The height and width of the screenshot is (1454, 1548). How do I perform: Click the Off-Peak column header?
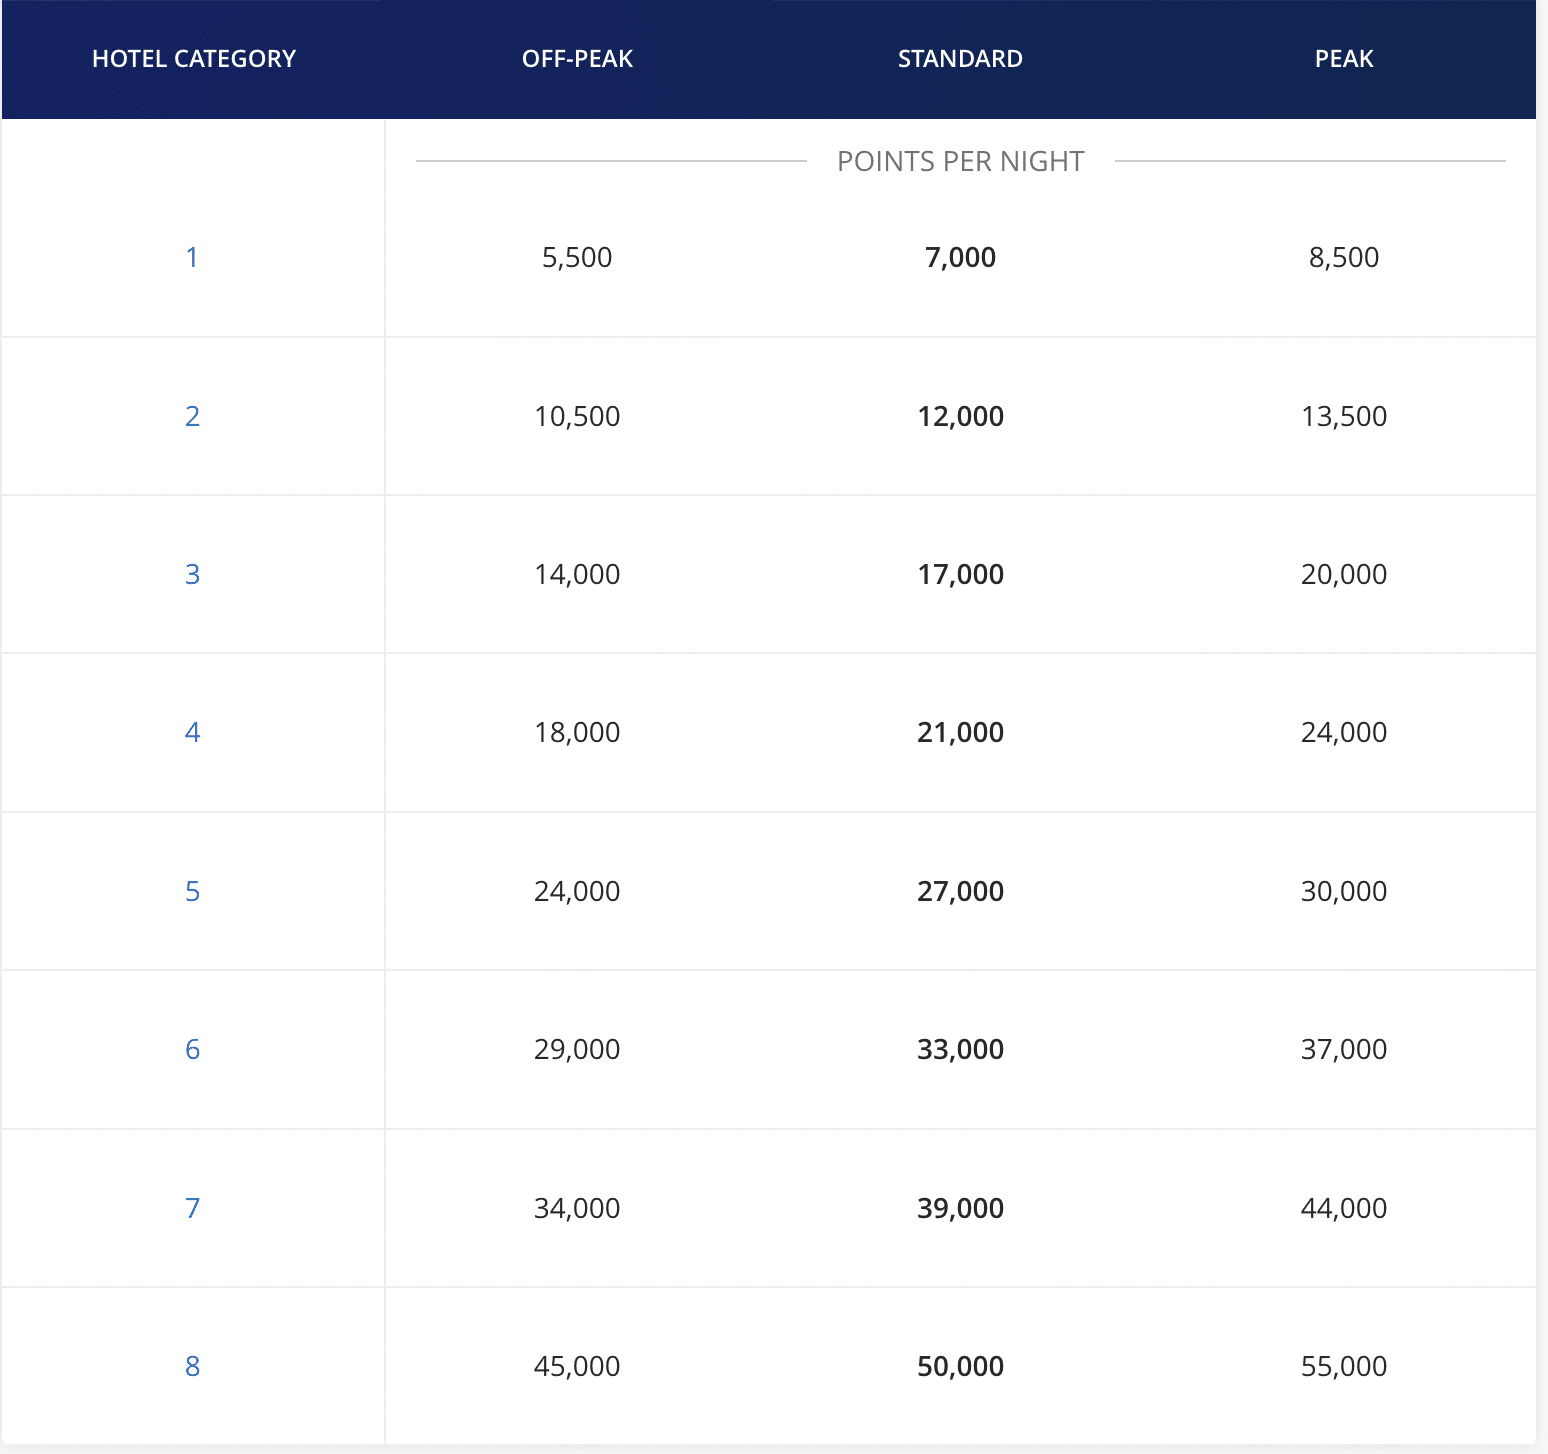577,59
